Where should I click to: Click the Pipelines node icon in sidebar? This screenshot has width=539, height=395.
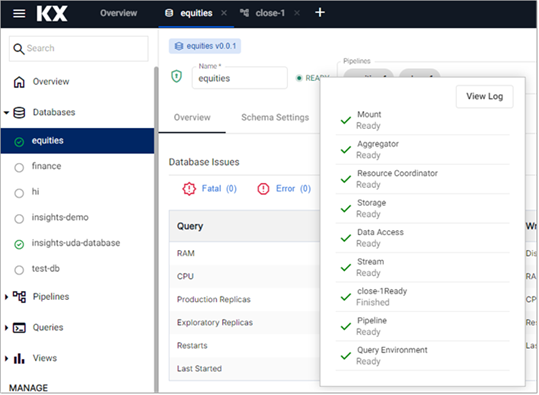tap(19, 297)
